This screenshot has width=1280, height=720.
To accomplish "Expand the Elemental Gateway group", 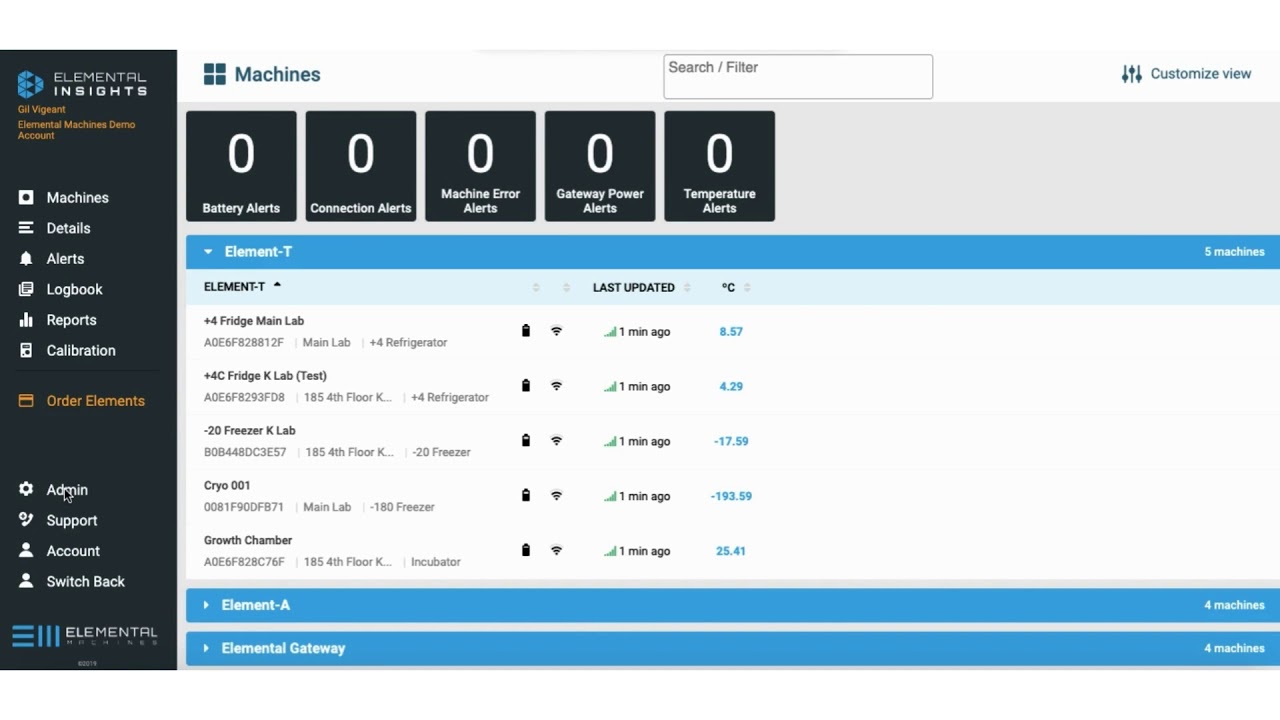I will click(x=733, y=648).
